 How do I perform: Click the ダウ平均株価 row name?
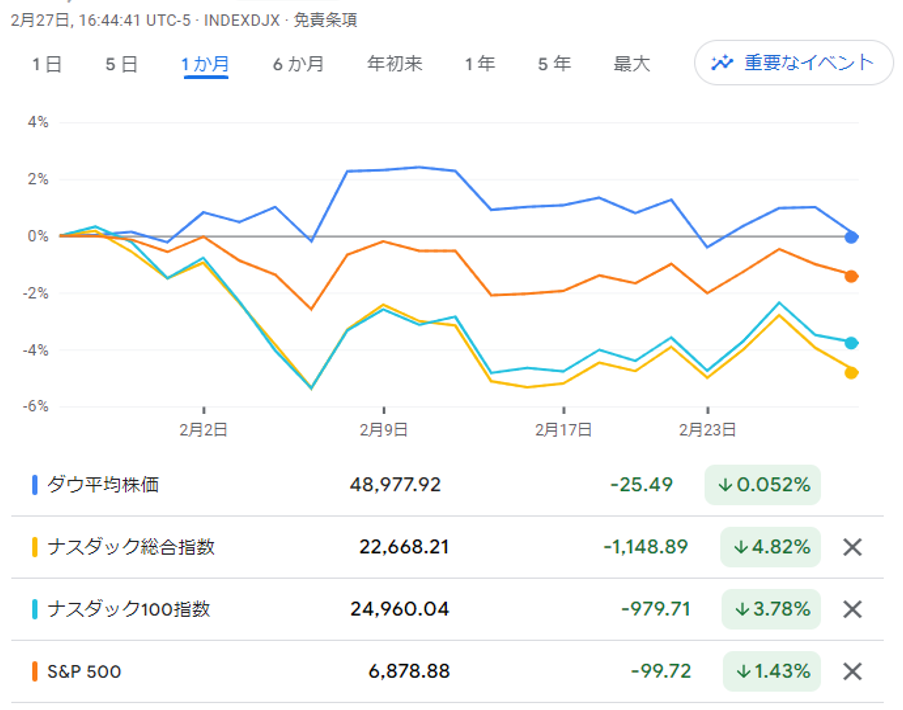[x=103, y=485]
